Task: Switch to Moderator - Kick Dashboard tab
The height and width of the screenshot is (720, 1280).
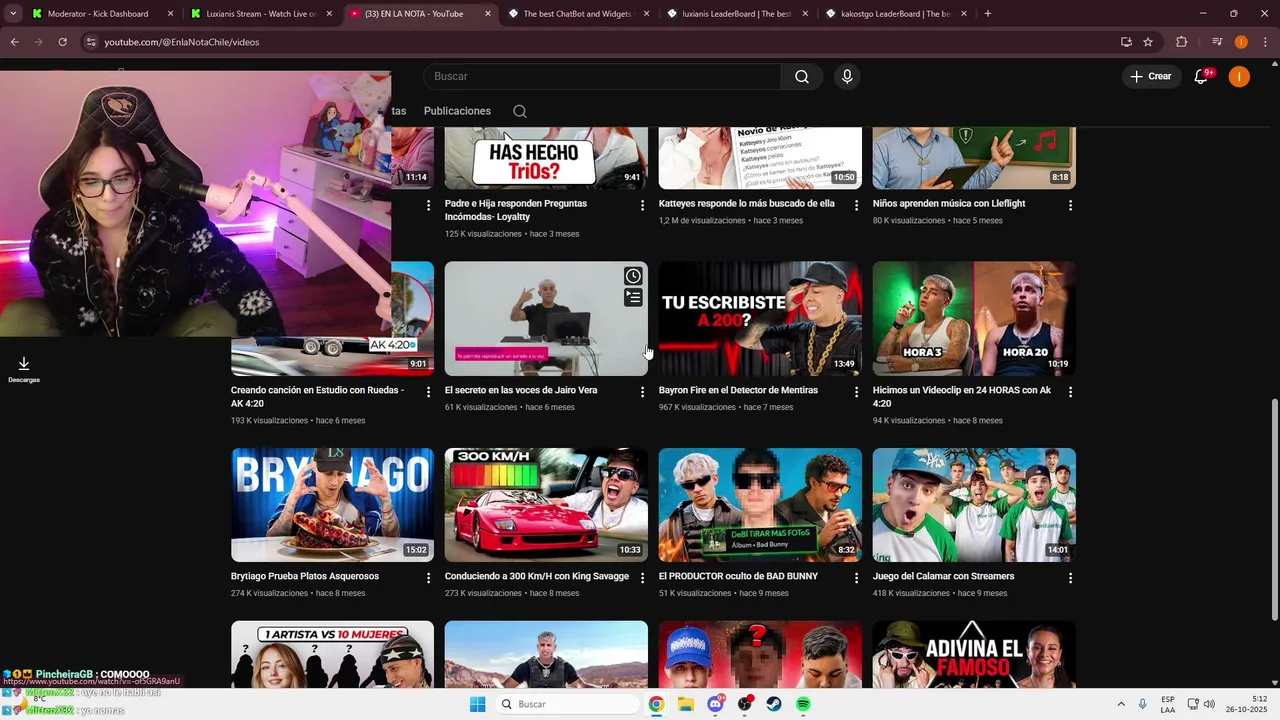Action: tap(102, 14)
